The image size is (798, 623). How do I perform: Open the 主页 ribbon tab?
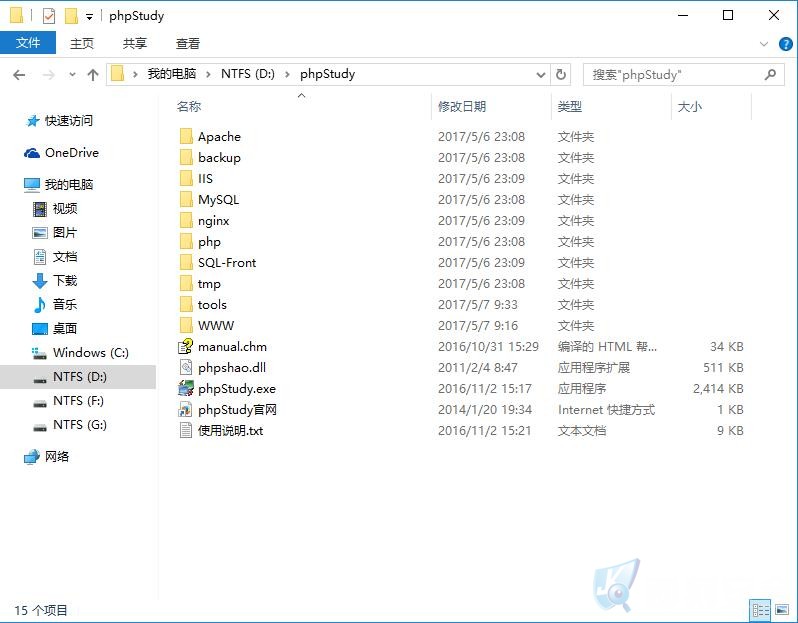[x=82, y=43]
